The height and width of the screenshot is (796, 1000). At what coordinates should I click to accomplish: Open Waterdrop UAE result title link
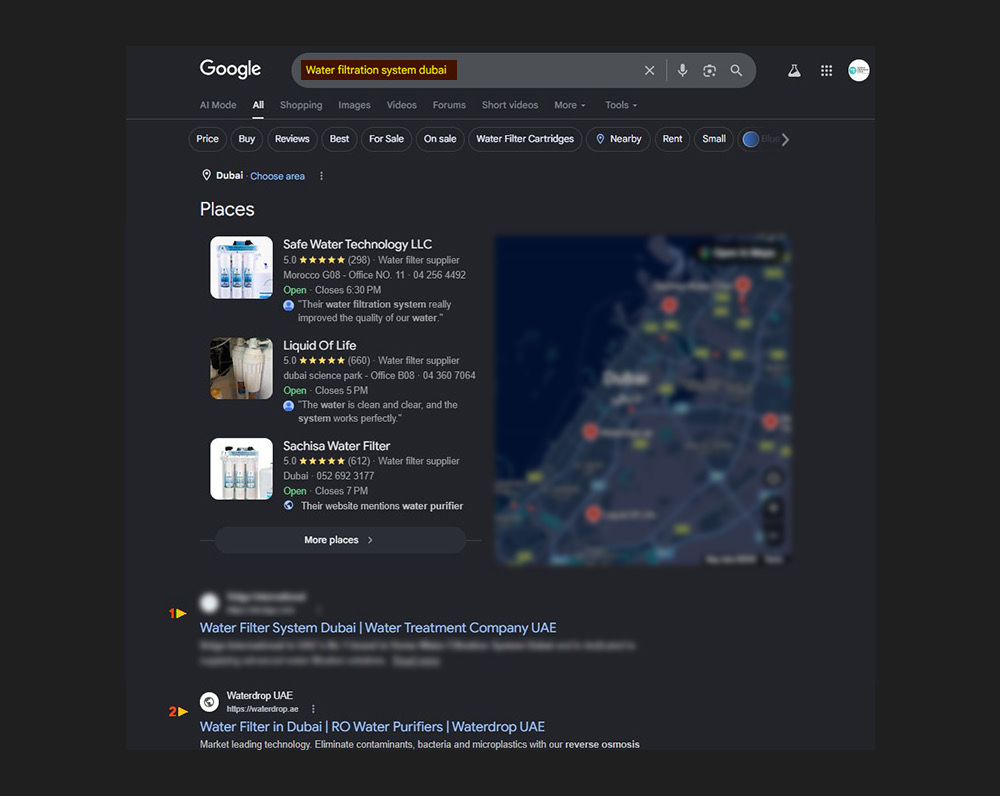[x=372, y=726]
